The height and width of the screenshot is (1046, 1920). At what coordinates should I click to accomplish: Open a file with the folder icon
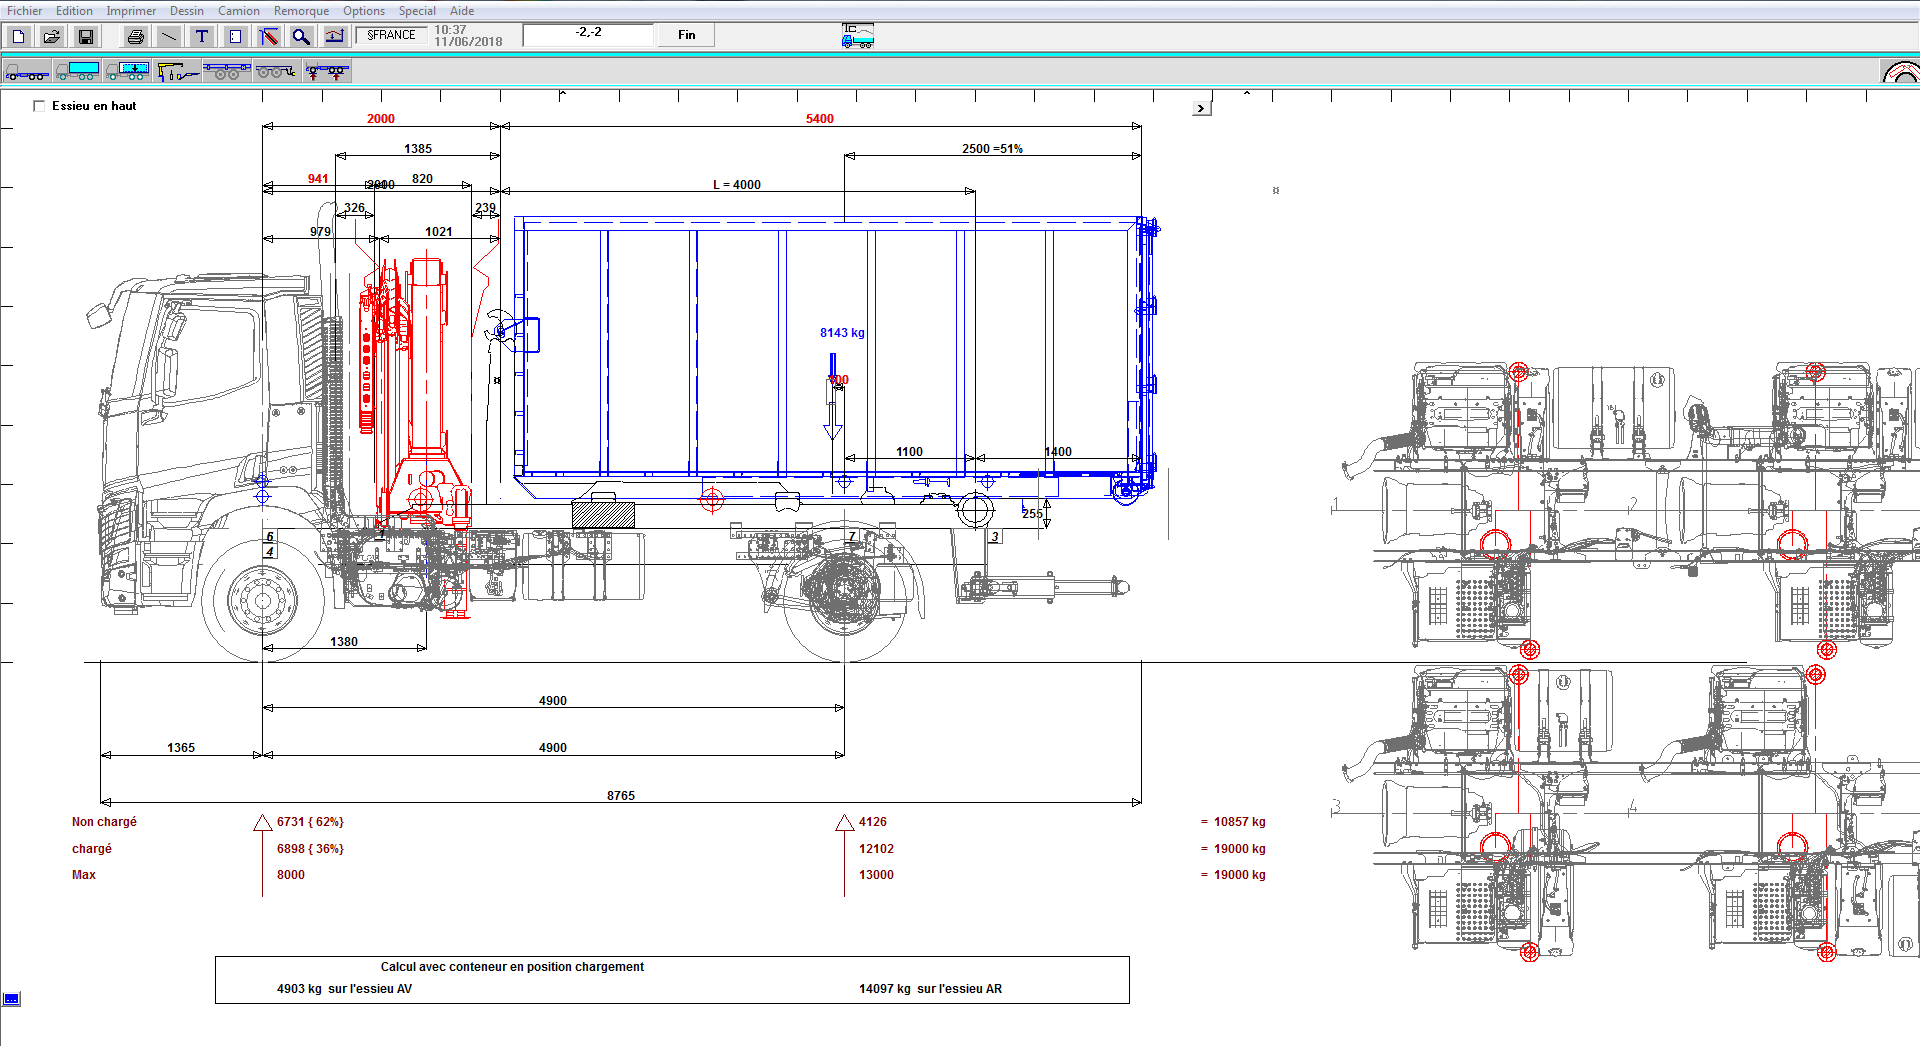52,36
